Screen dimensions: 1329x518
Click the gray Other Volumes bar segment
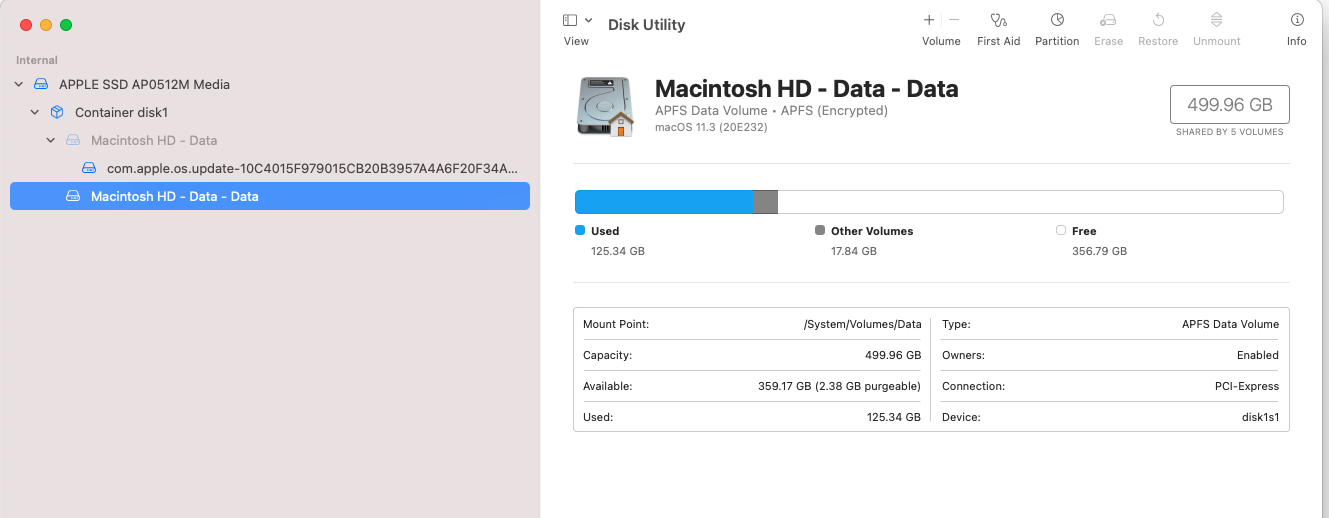765,202
